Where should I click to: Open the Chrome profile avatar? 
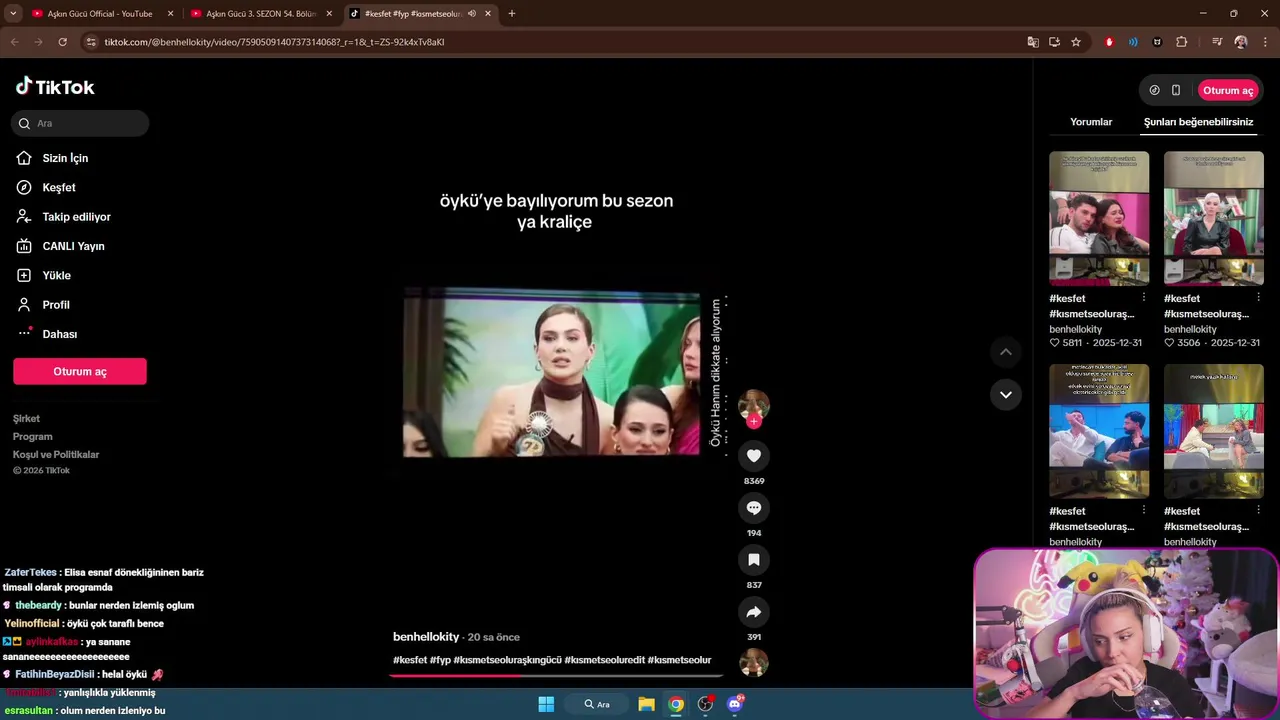pos(1241,42)
